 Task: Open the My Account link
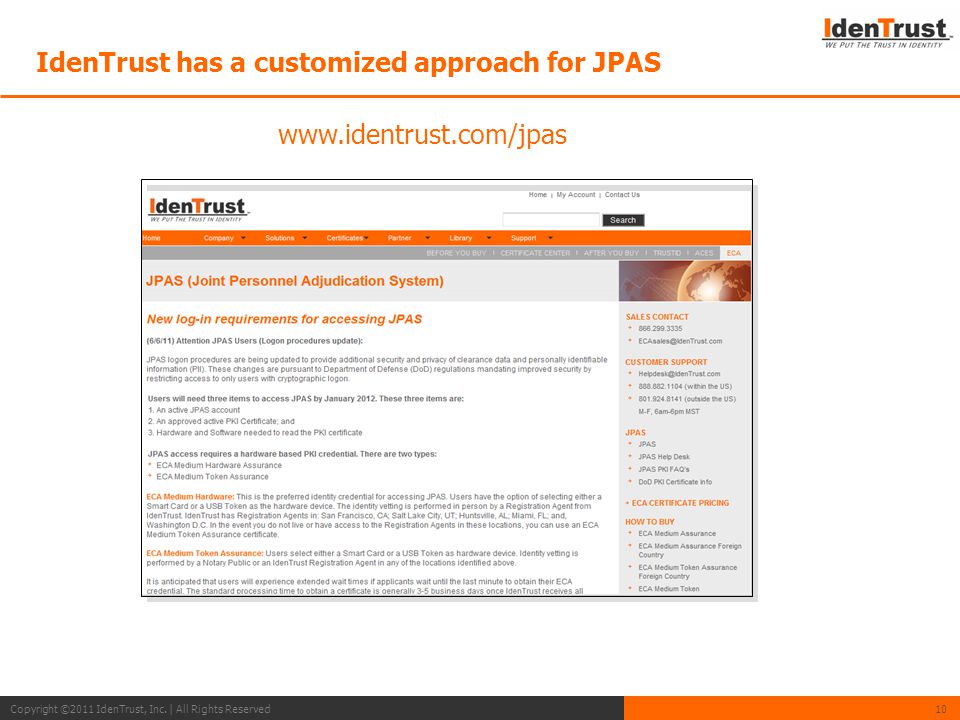(x=576, y=195)
